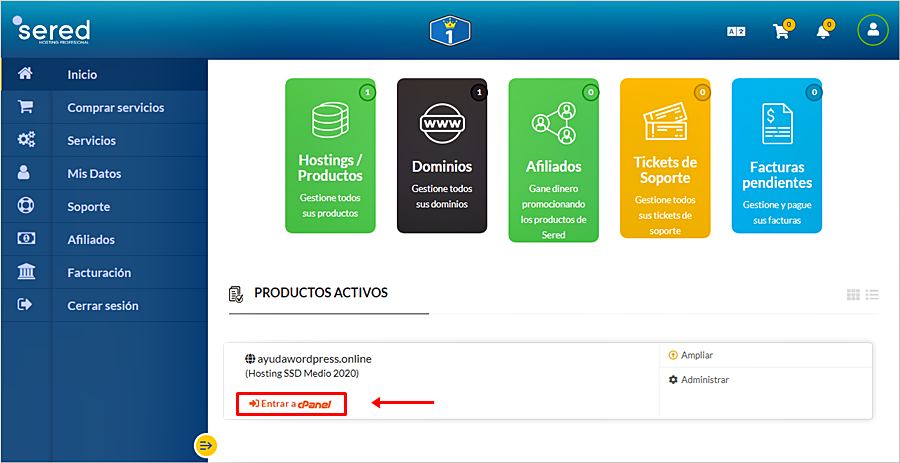This screenshot has width=900, height=463.
Task: Click the Productos Activos checklist icon
Action: [236, 294]
